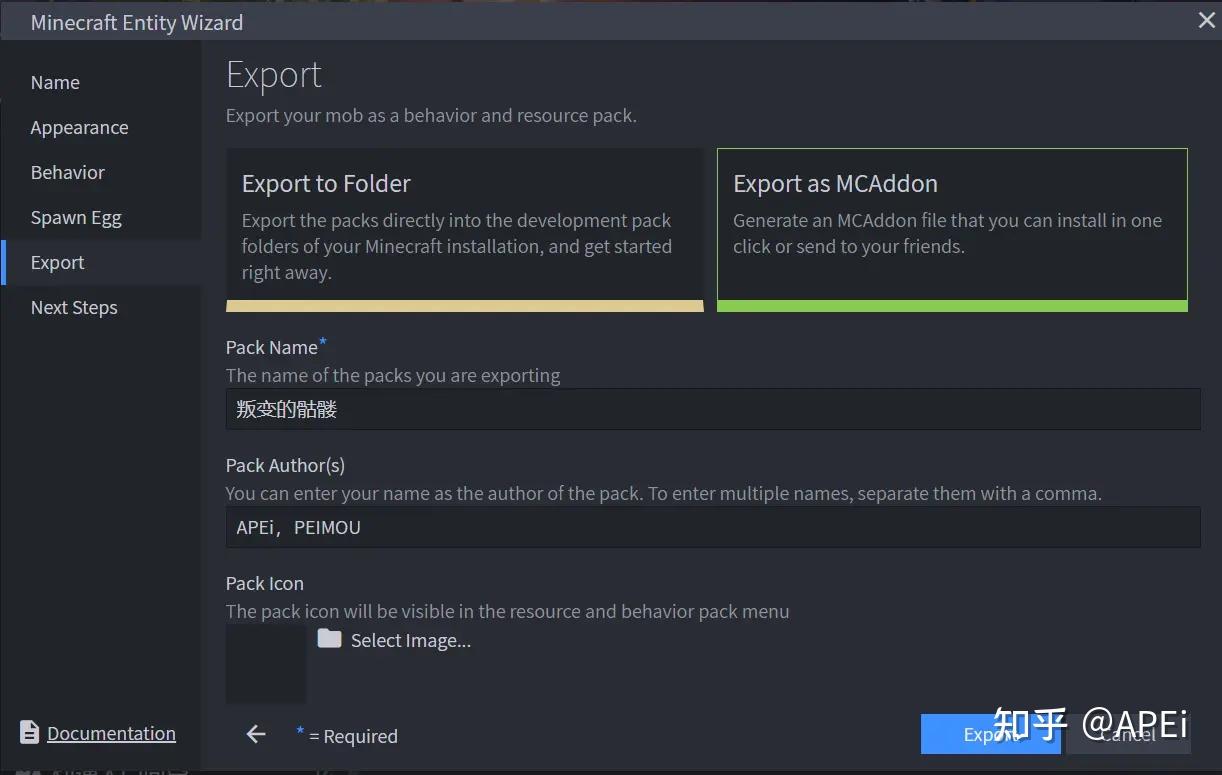This screenshot has width=1222, height=775.
Task: Click the Pack Icon label
Action: (265, 583)
